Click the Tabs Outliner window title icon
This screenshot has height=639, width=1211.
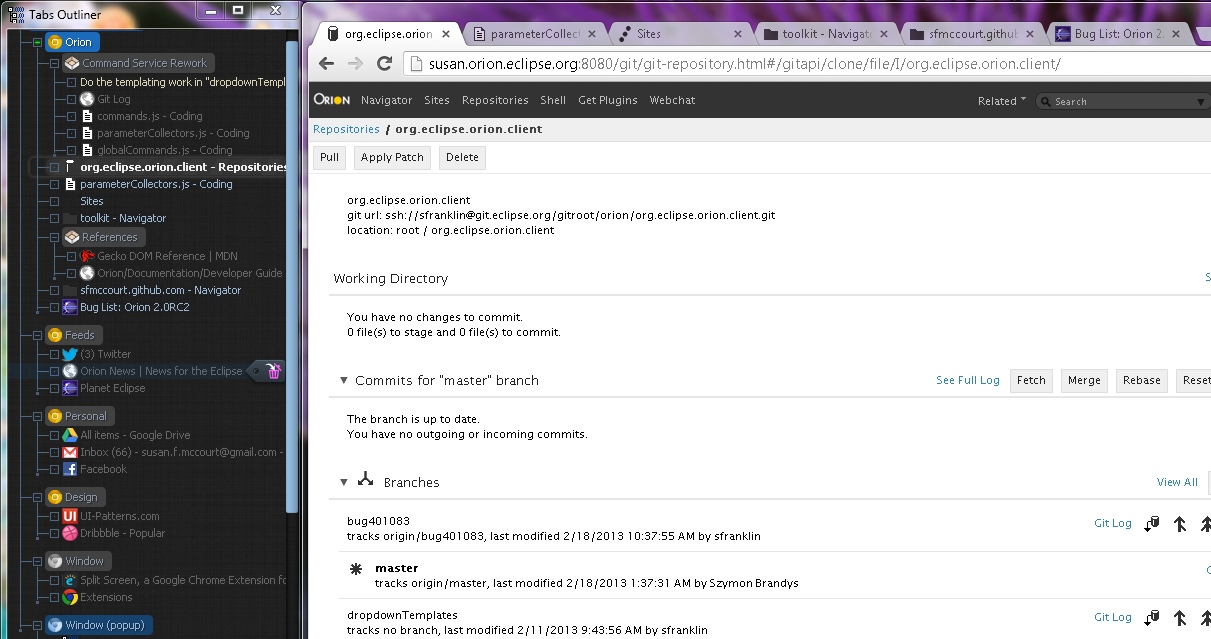tap(16, 15)
